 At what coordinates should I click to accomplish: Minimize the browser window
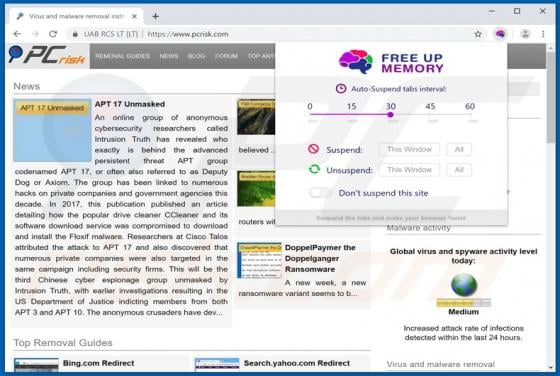pyautogui.click(x=492, y=11)
